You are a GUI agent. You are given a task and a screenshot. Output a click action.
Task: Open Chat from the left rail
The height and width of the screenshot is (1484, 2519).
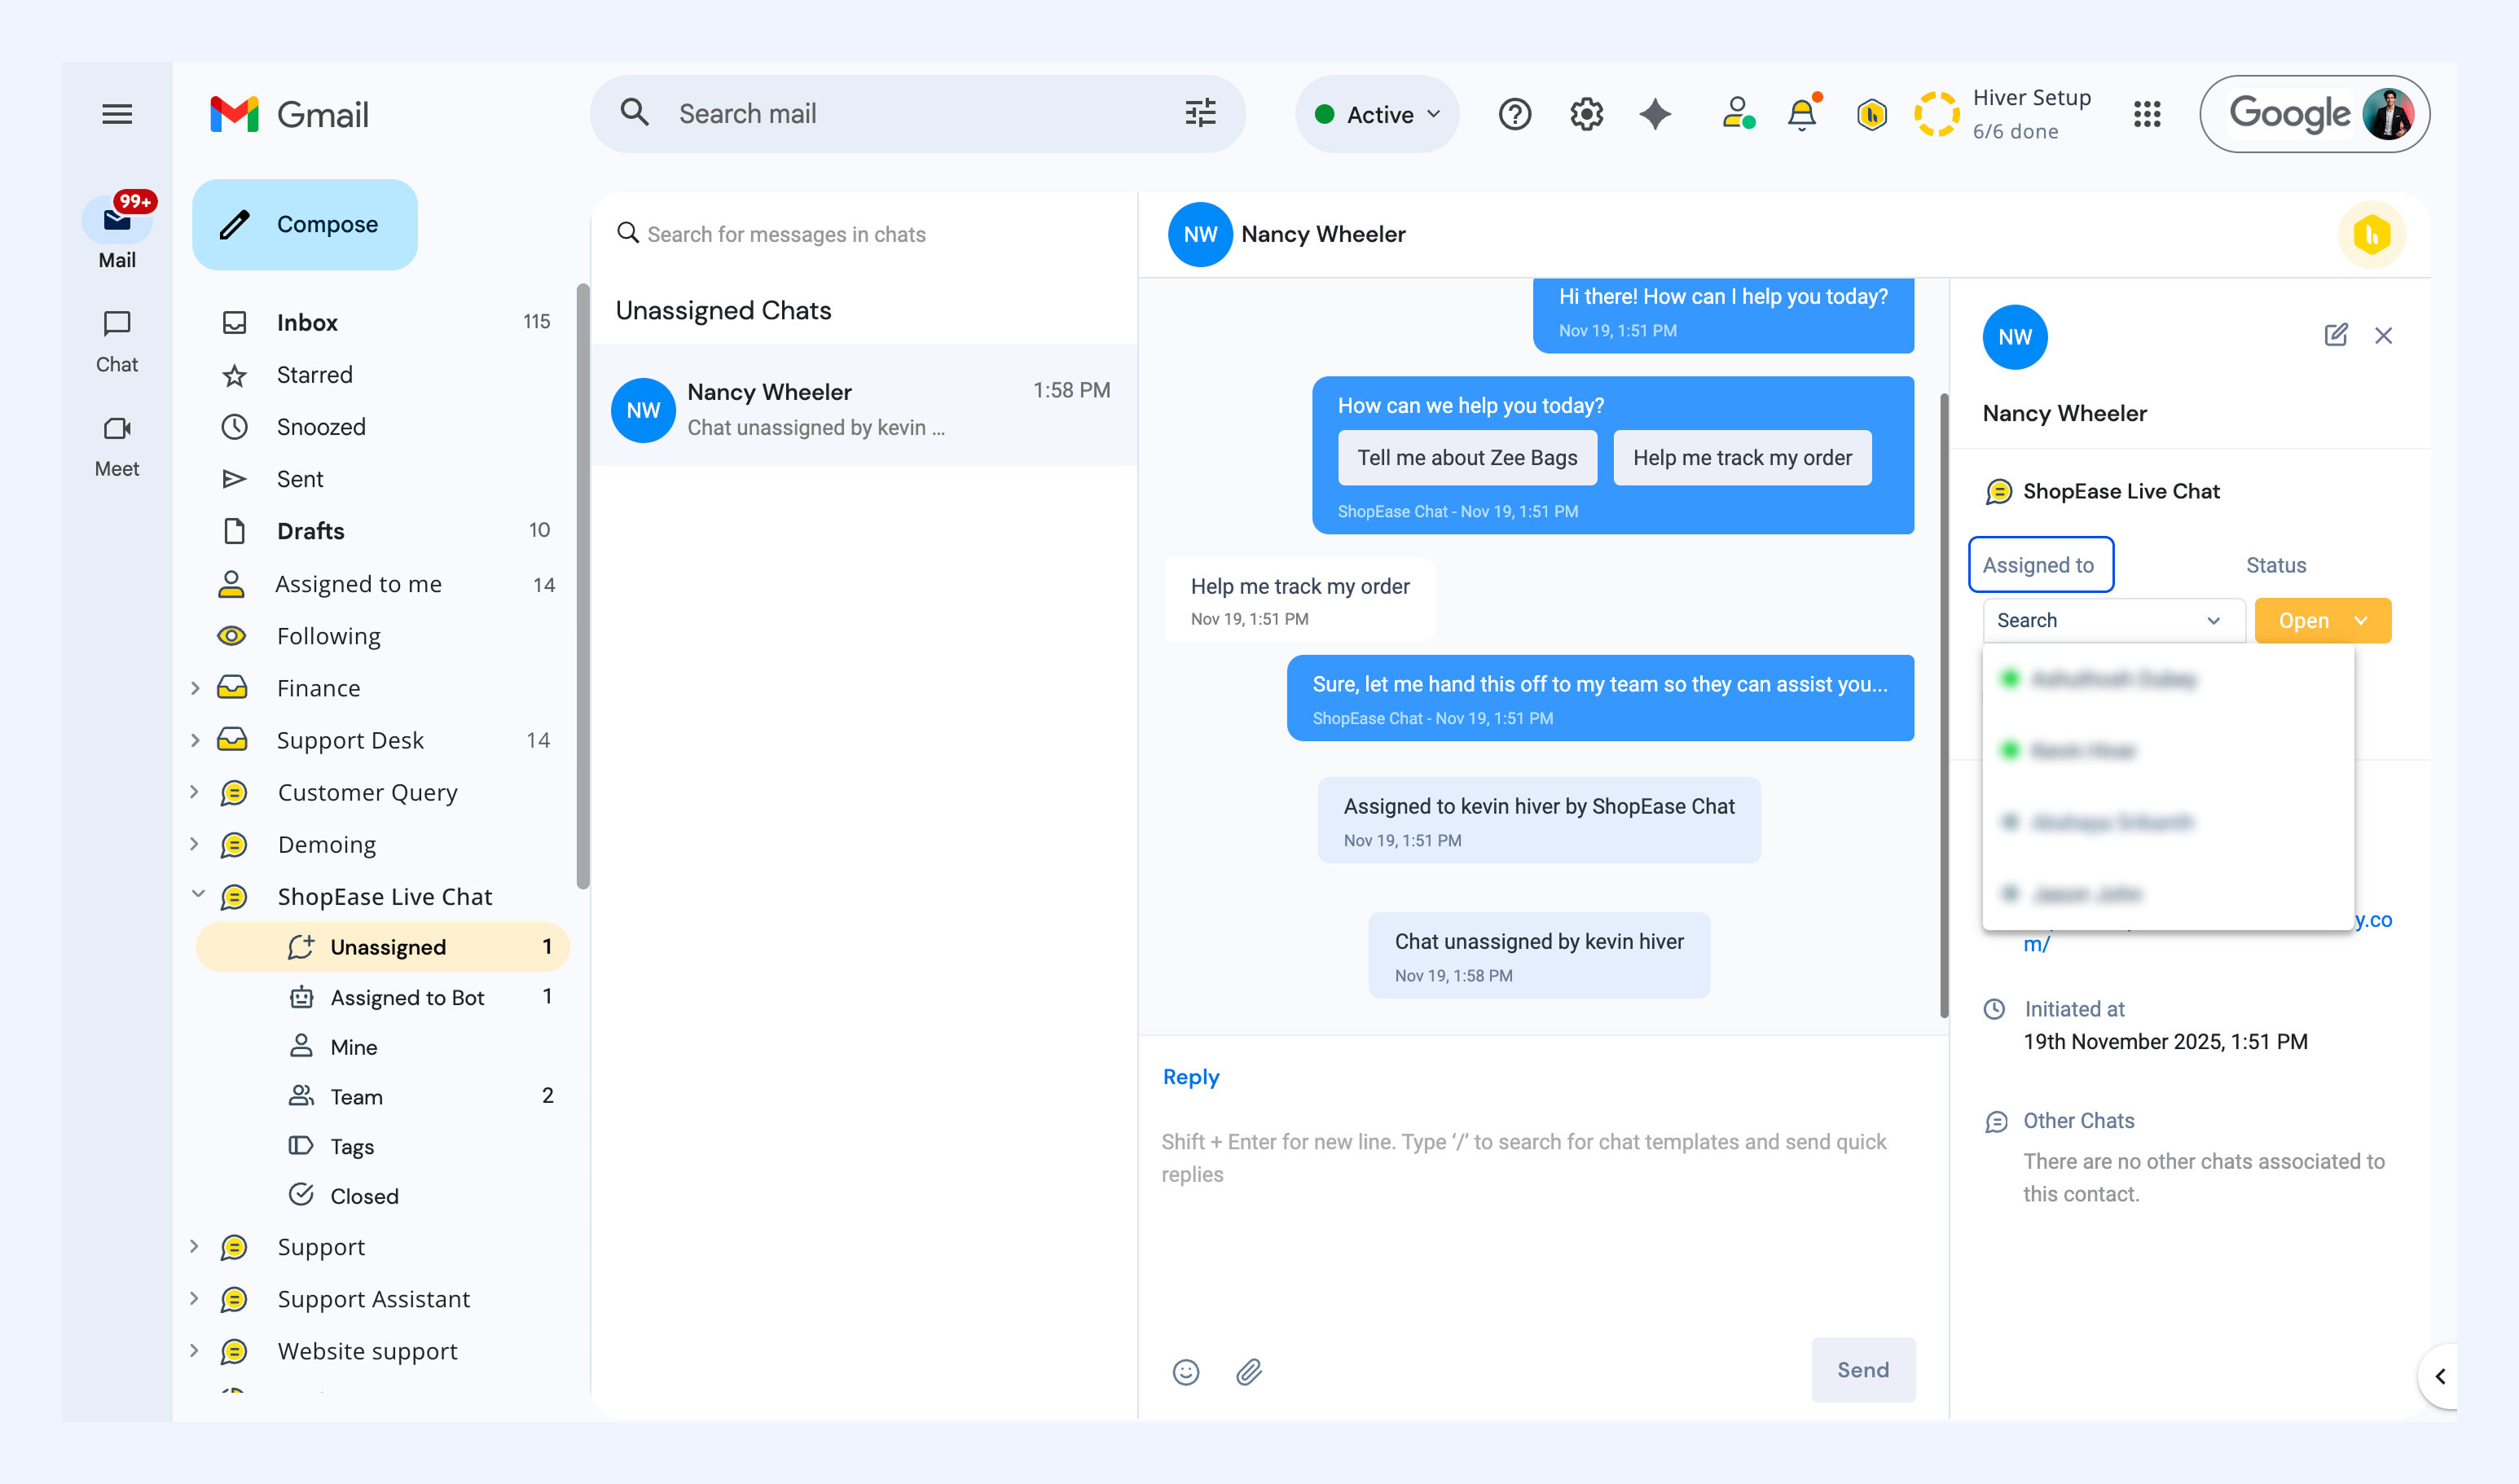pyautogui.click(x=117, y=341)
